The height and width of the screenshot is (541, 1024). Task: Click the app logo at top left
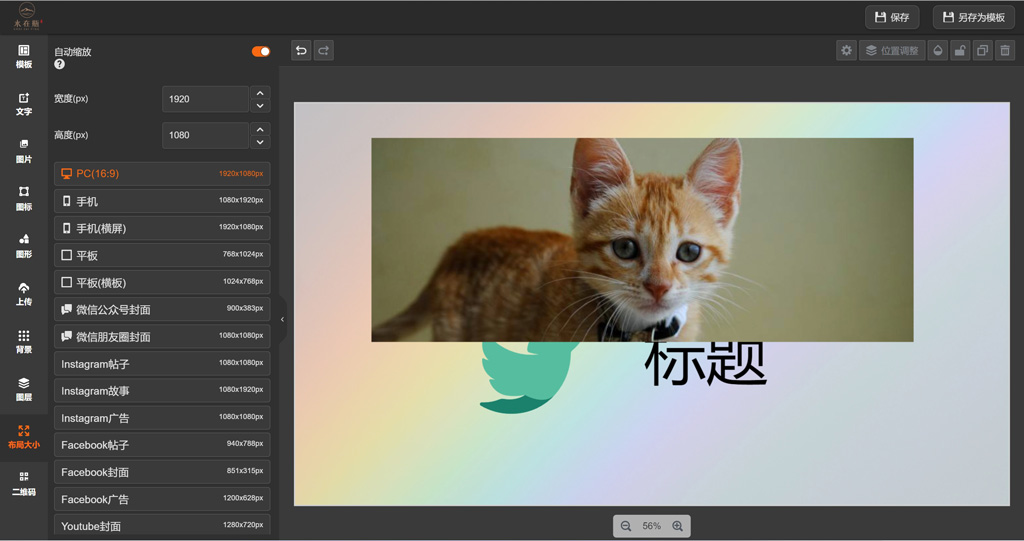[27, 16]
